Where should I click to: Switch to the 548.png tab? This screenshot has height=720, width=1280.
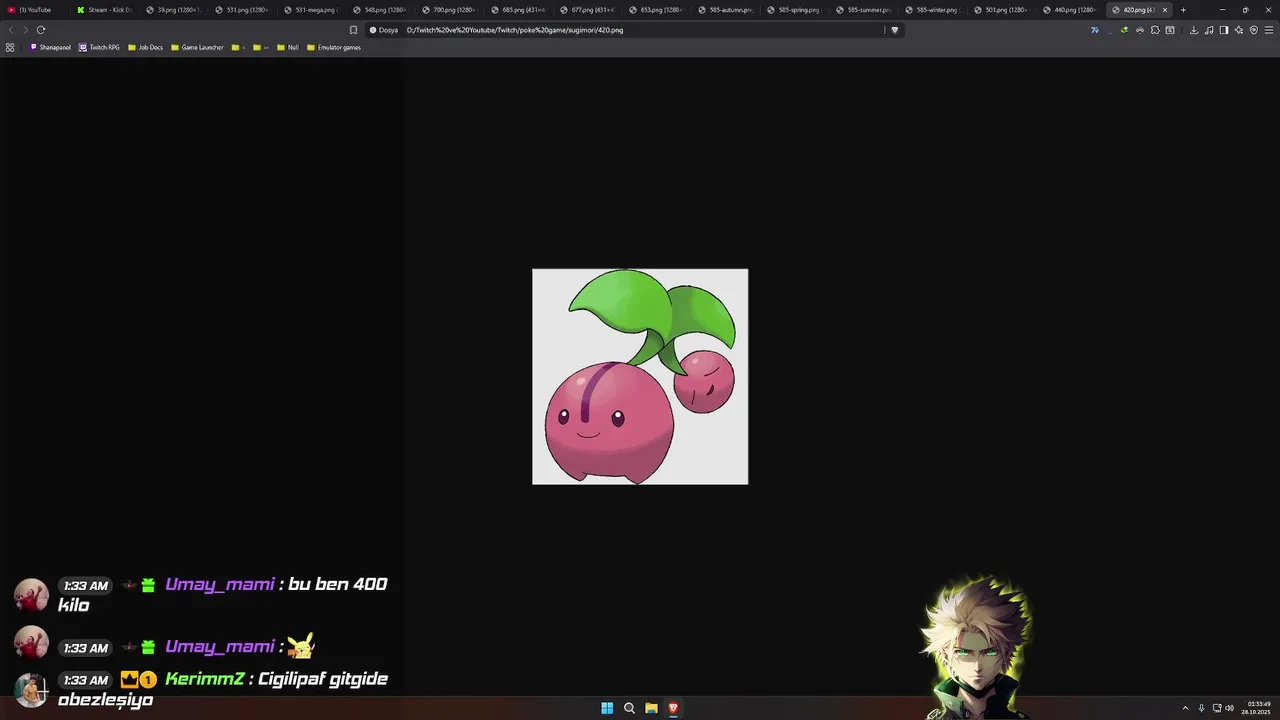coord(380,10)
